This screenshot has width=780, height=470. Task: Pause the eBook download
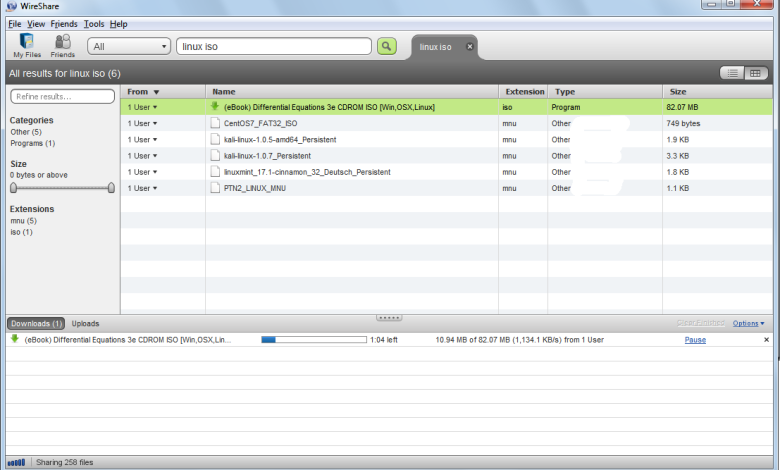pyautogui.click(x=695, y=340)
